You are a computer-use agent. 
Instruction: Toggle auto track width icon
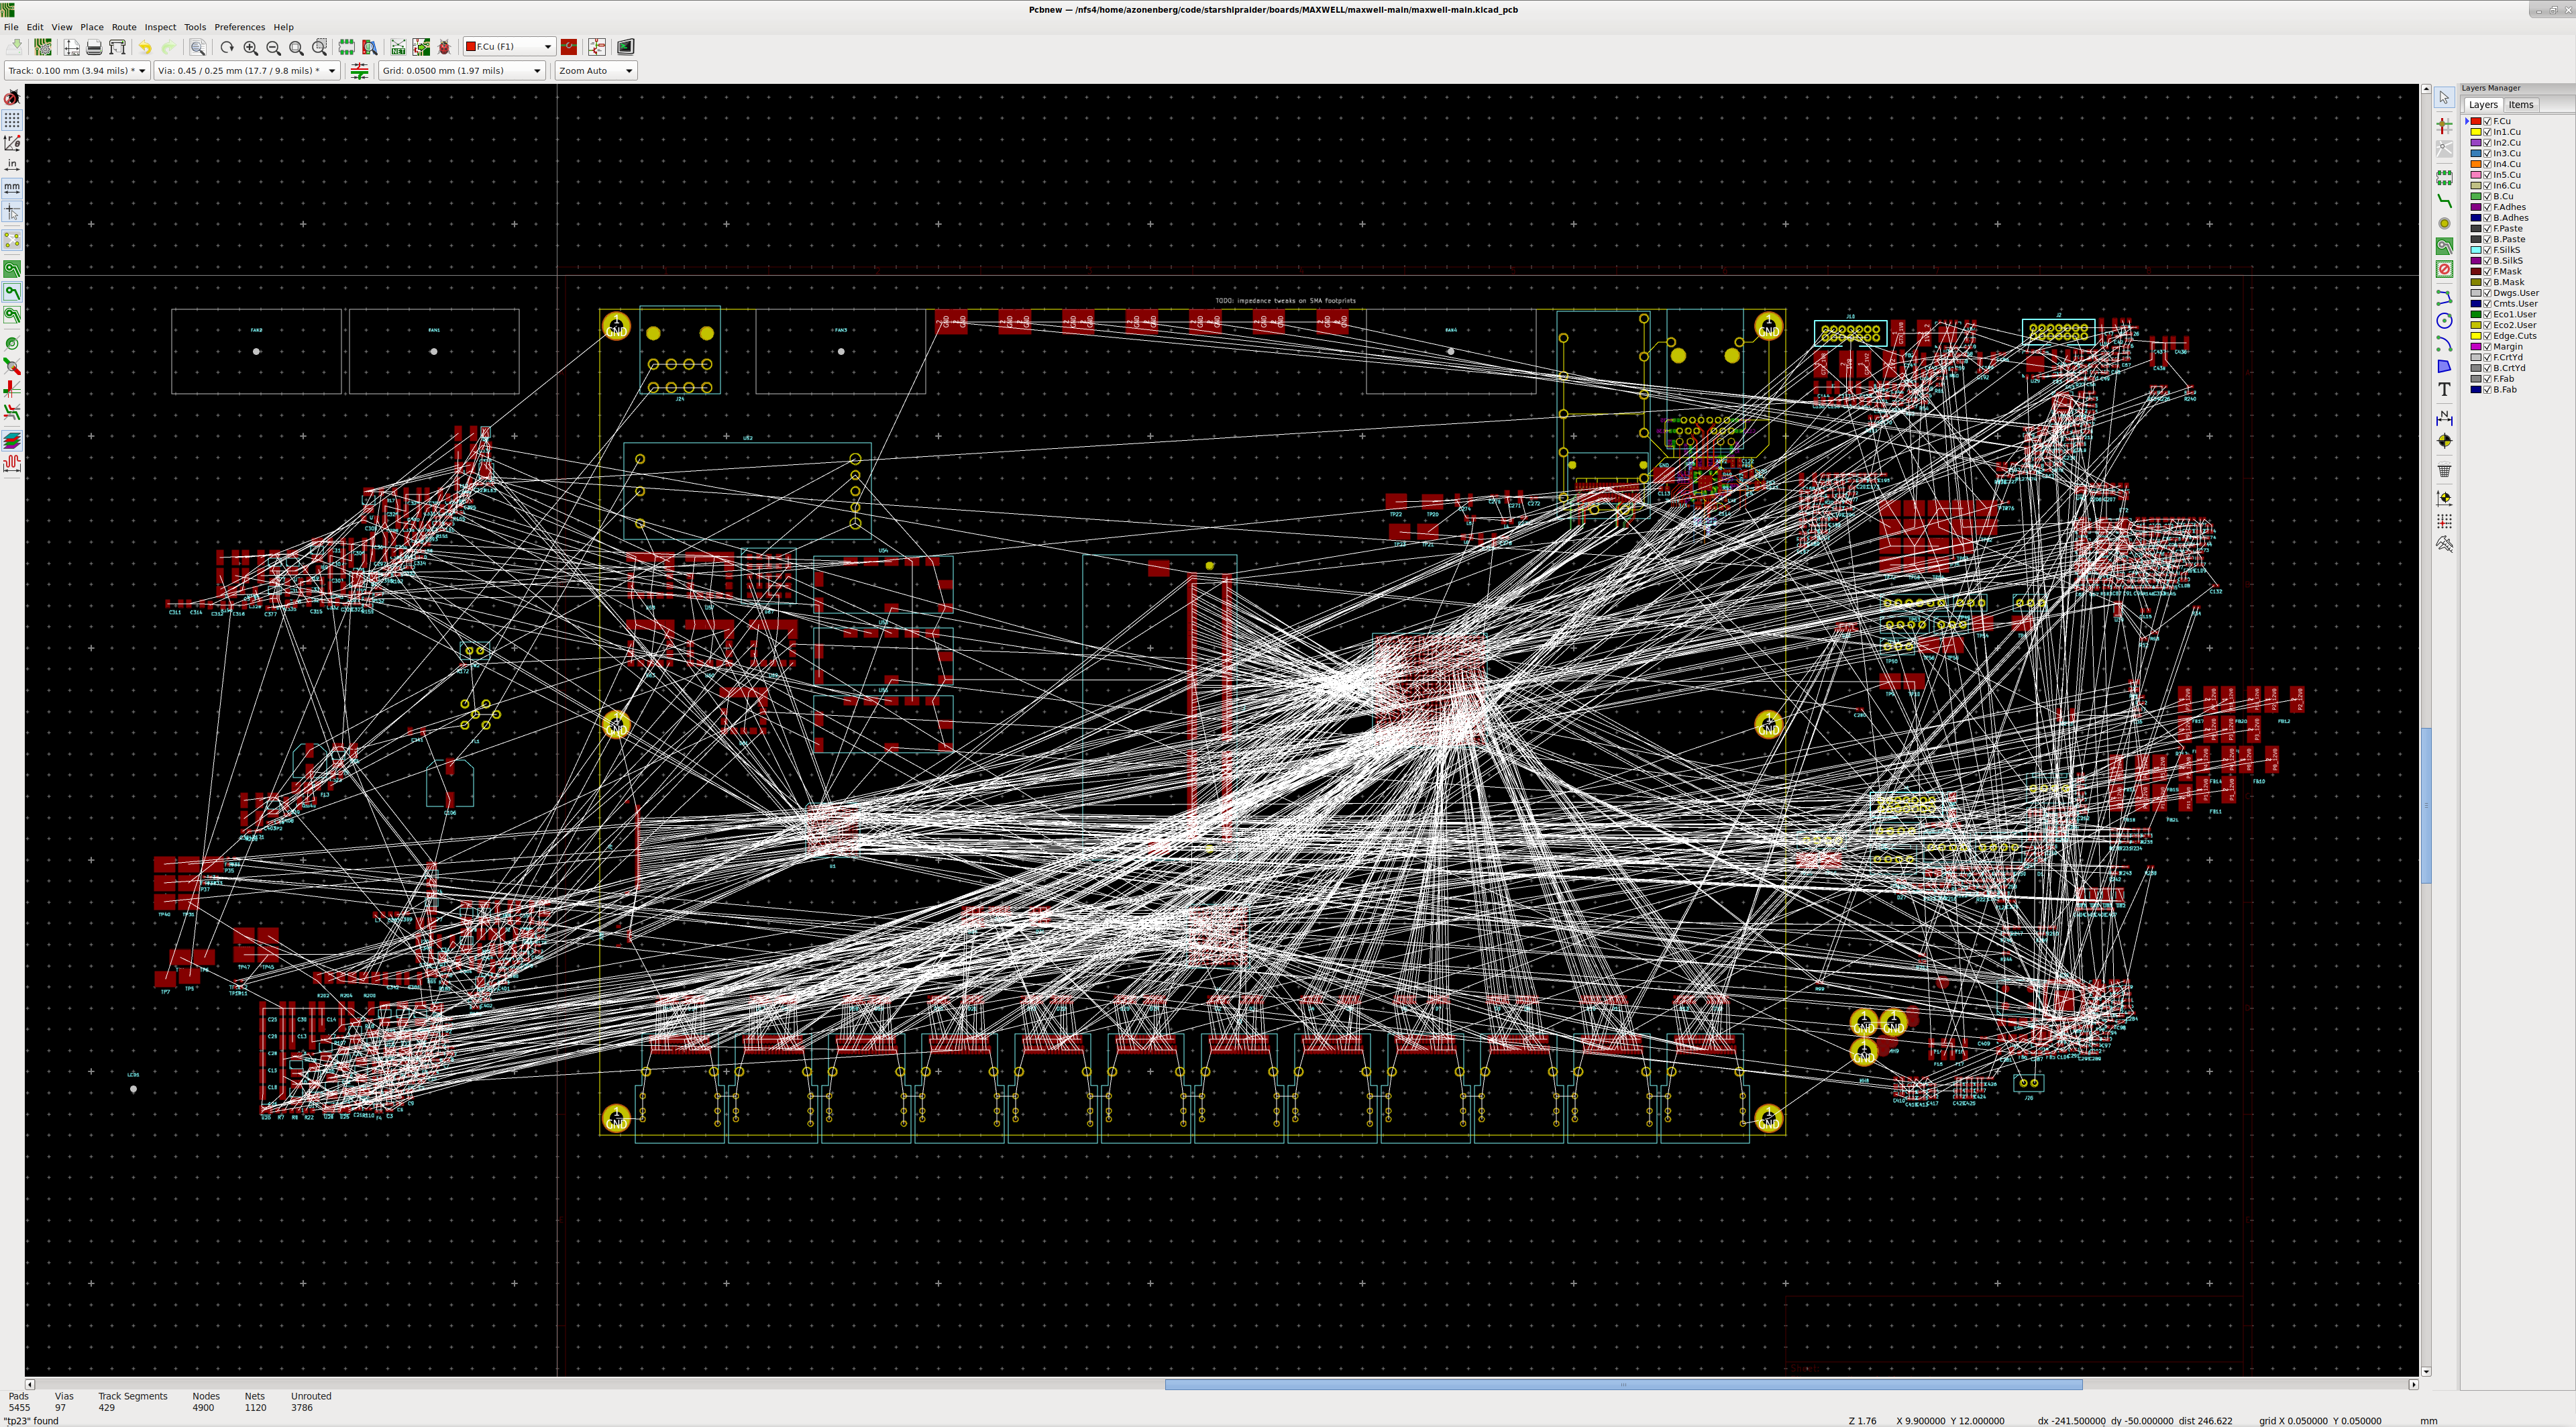tap(360, 71)
